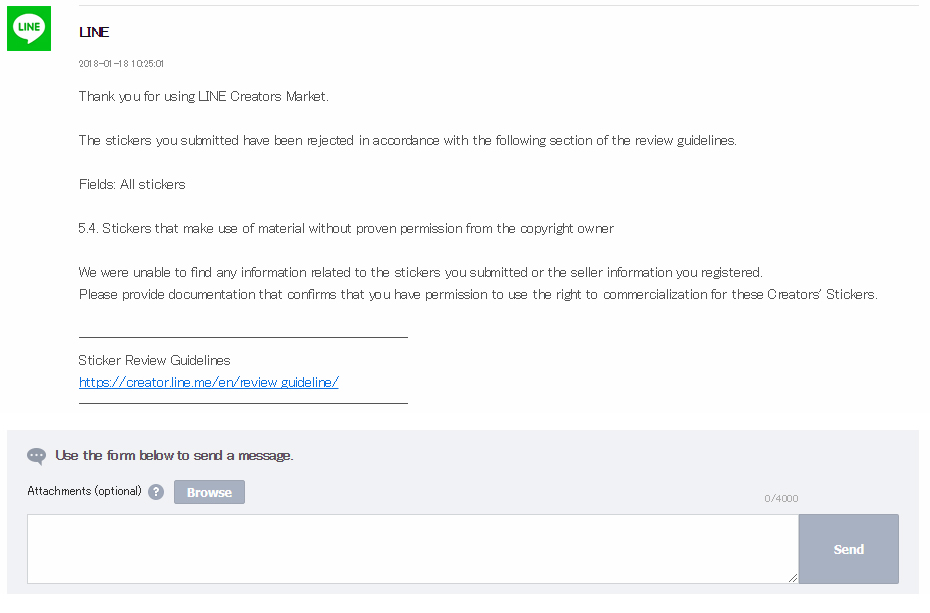930x613 pixels.
Task: Click the Sticker Review Guidelines label text
Action: (x=154, y=360)
